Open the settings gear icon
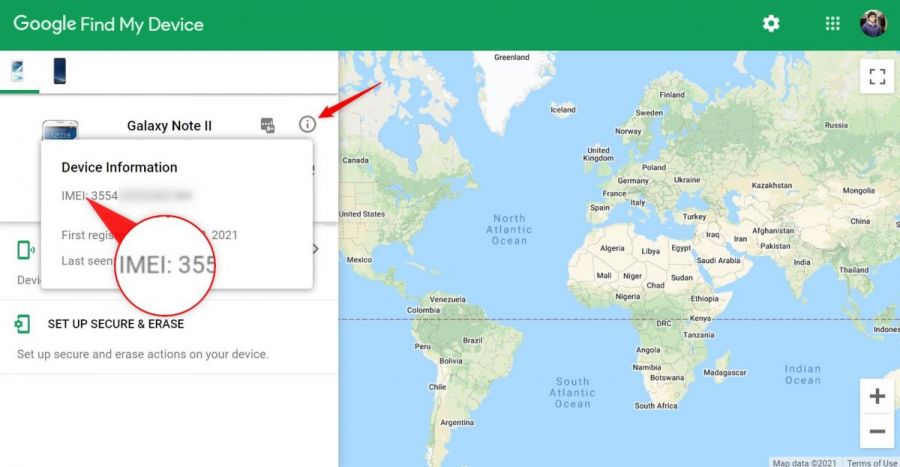The width and height of the screenshot is (900, 467). (x=771, y=24)
